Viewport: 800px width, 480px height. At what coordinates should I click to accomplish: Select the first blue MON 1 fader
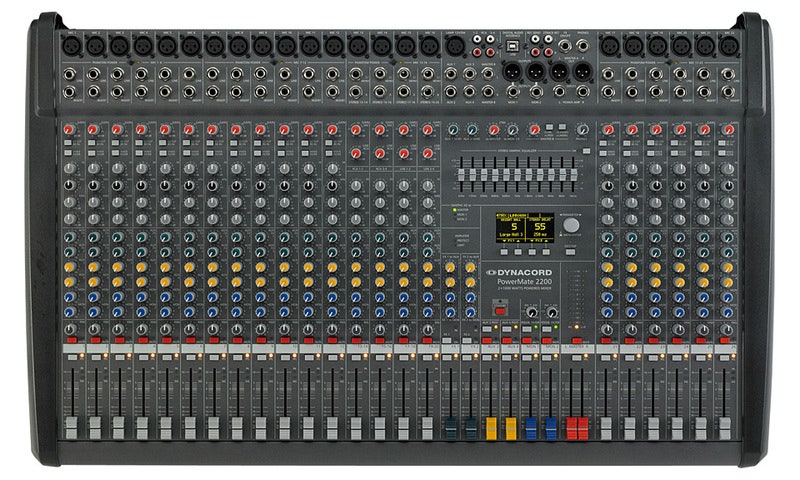(531, 426)
